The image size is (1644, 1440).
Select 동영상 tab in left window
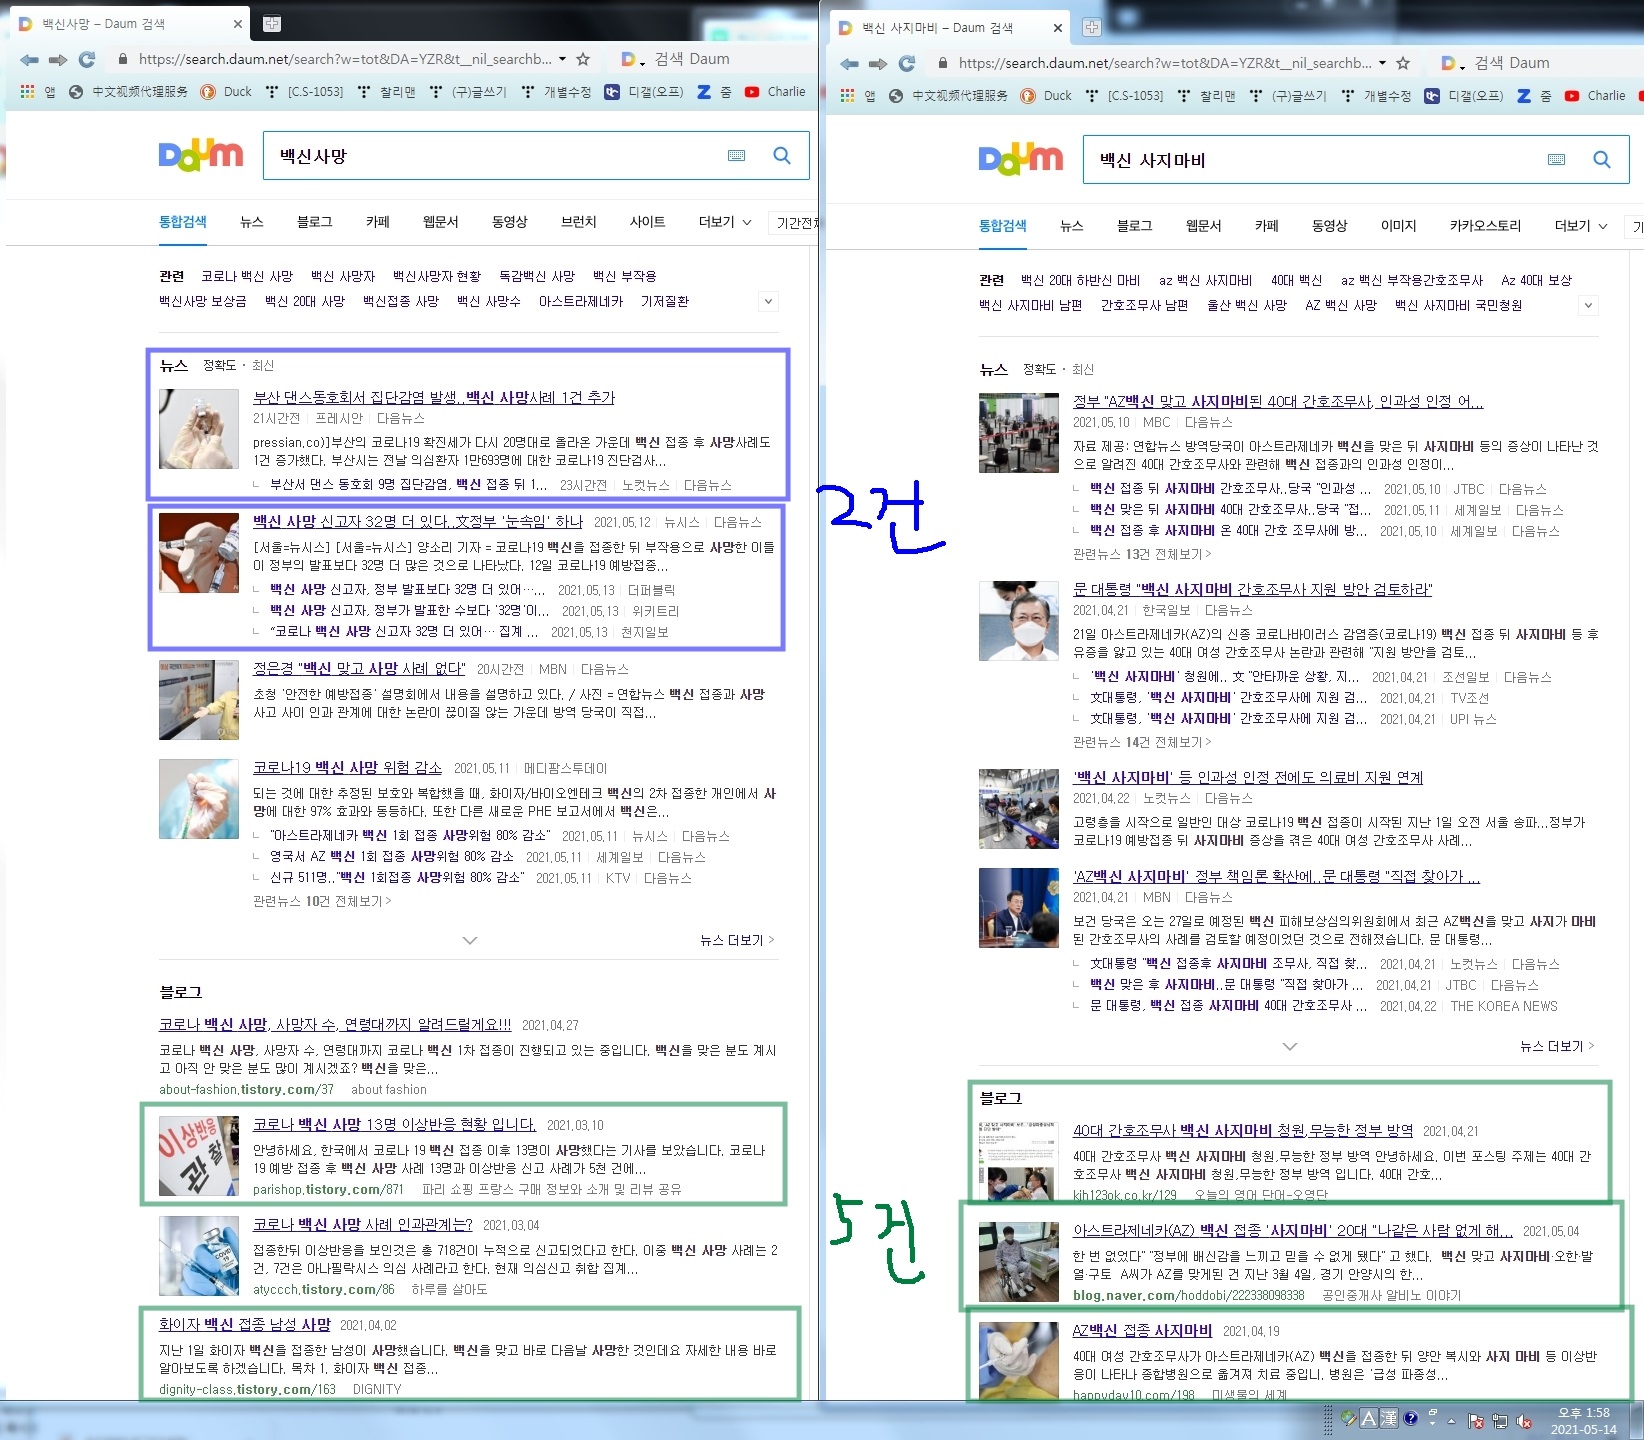click(509, 222)
